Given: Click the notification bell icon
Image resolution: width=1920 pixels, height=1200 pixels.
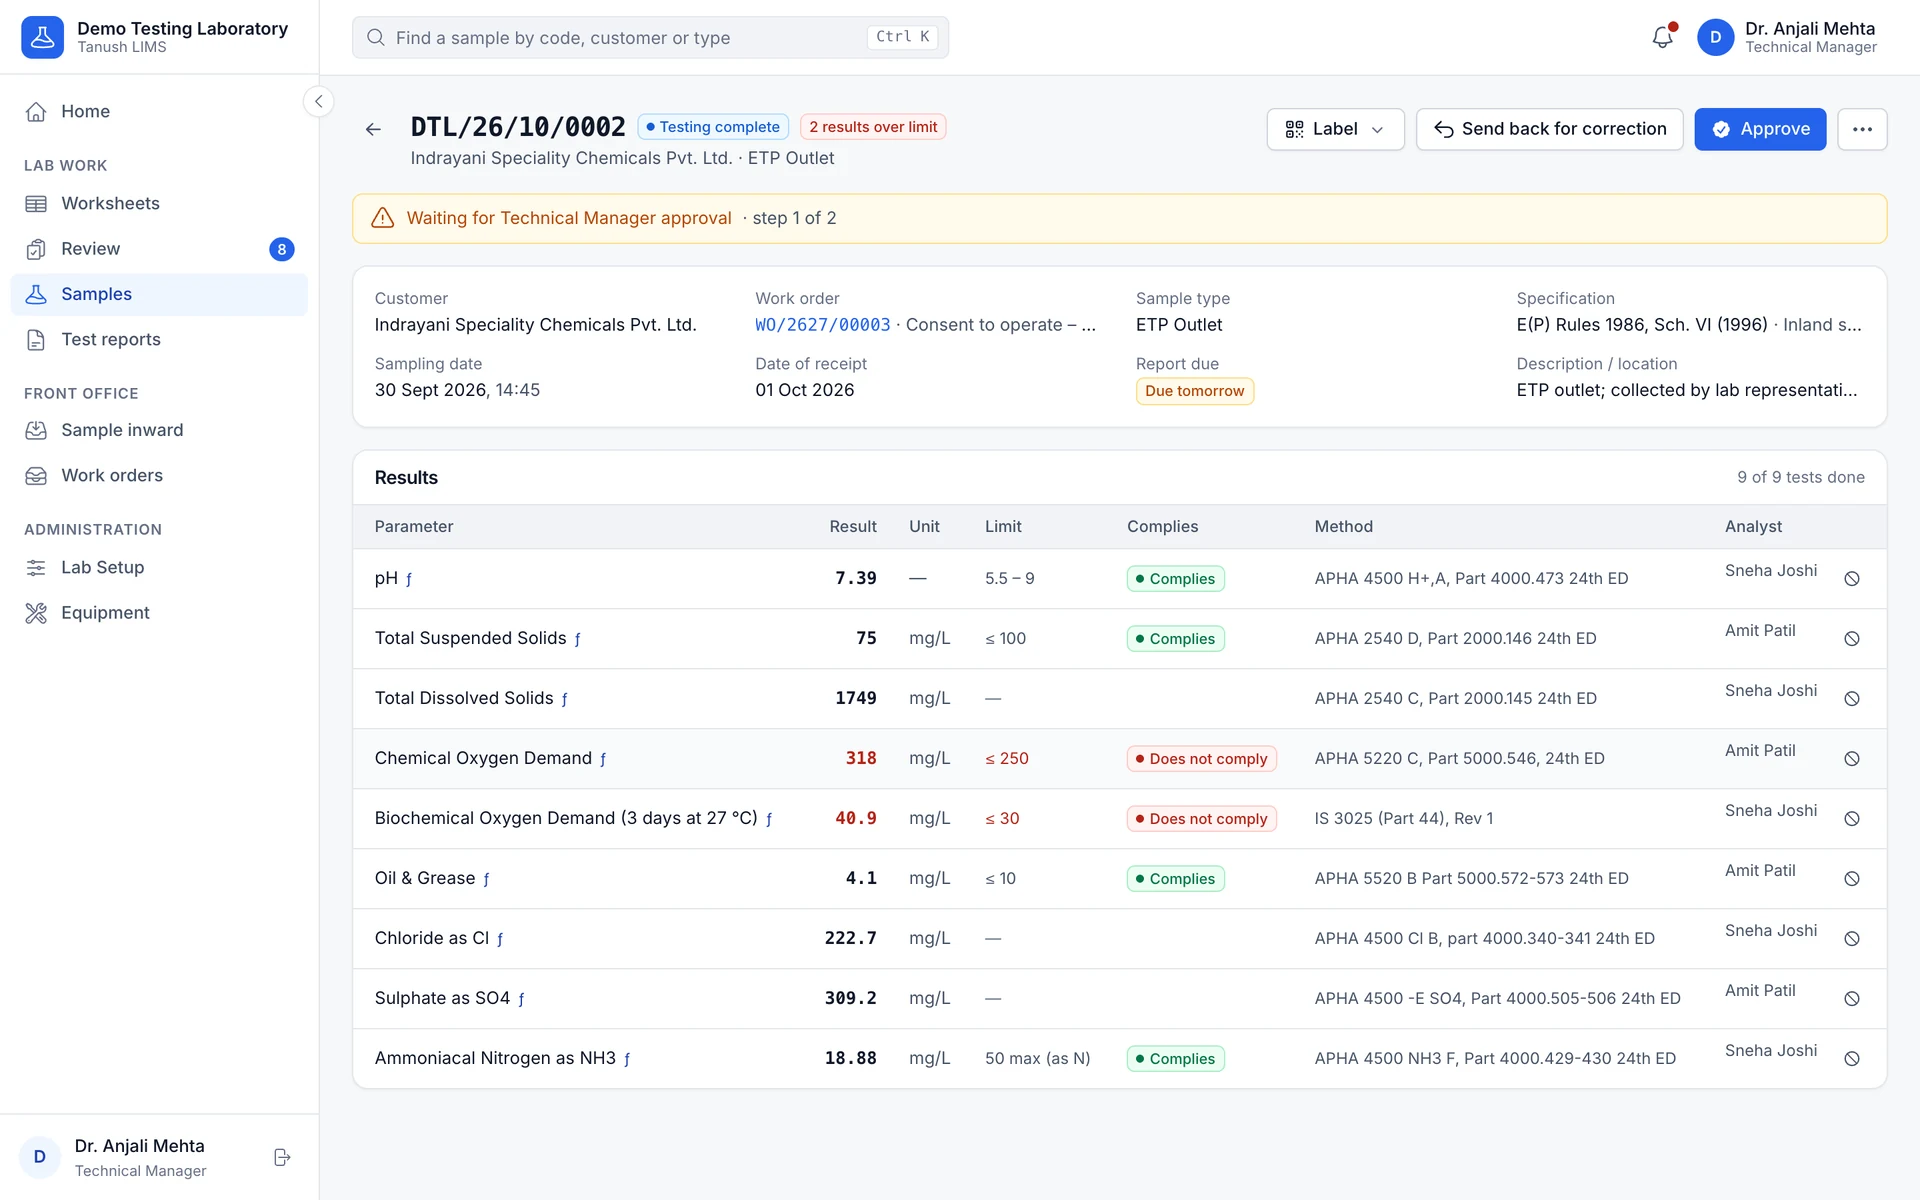Looking at the screenshot, I should (x=1662, y=37).
